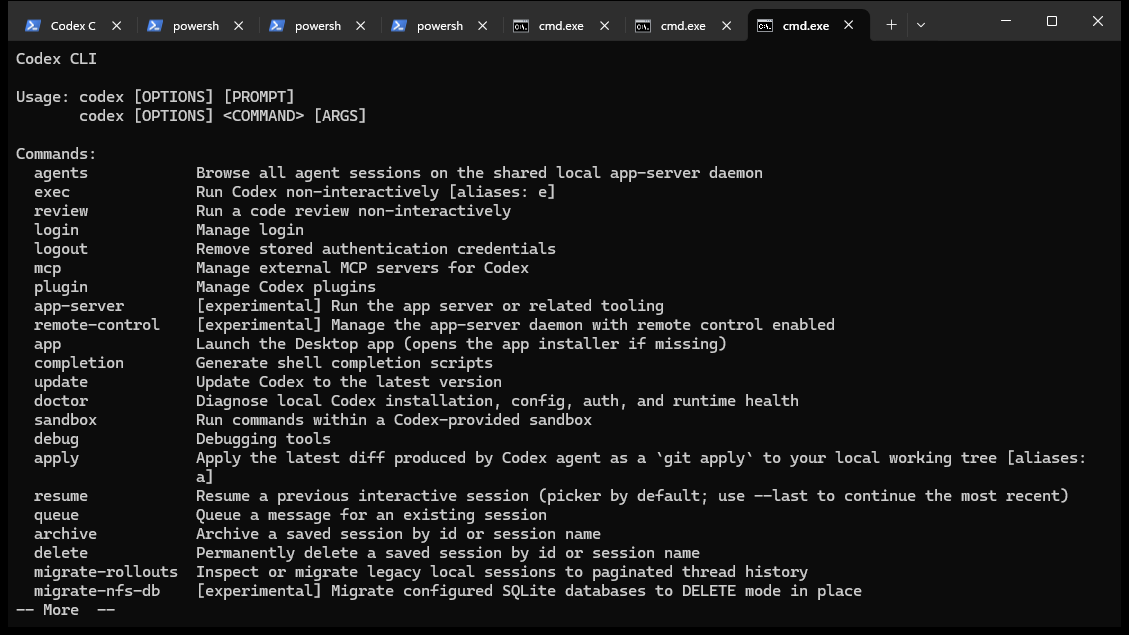
Task: Click the 'app-server' command name
Action: (x=78, y=306)
